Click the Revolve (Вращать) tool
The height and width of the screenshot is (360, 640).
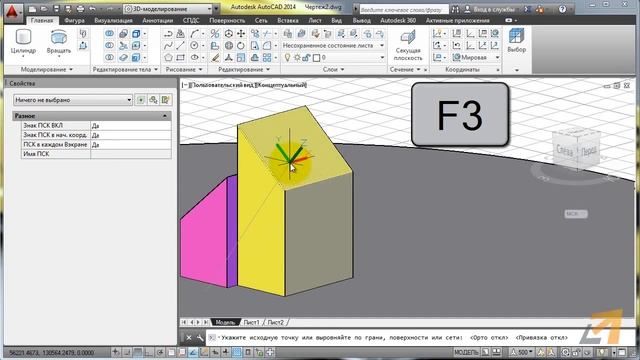pyautogui.click(x=59, y=42)
